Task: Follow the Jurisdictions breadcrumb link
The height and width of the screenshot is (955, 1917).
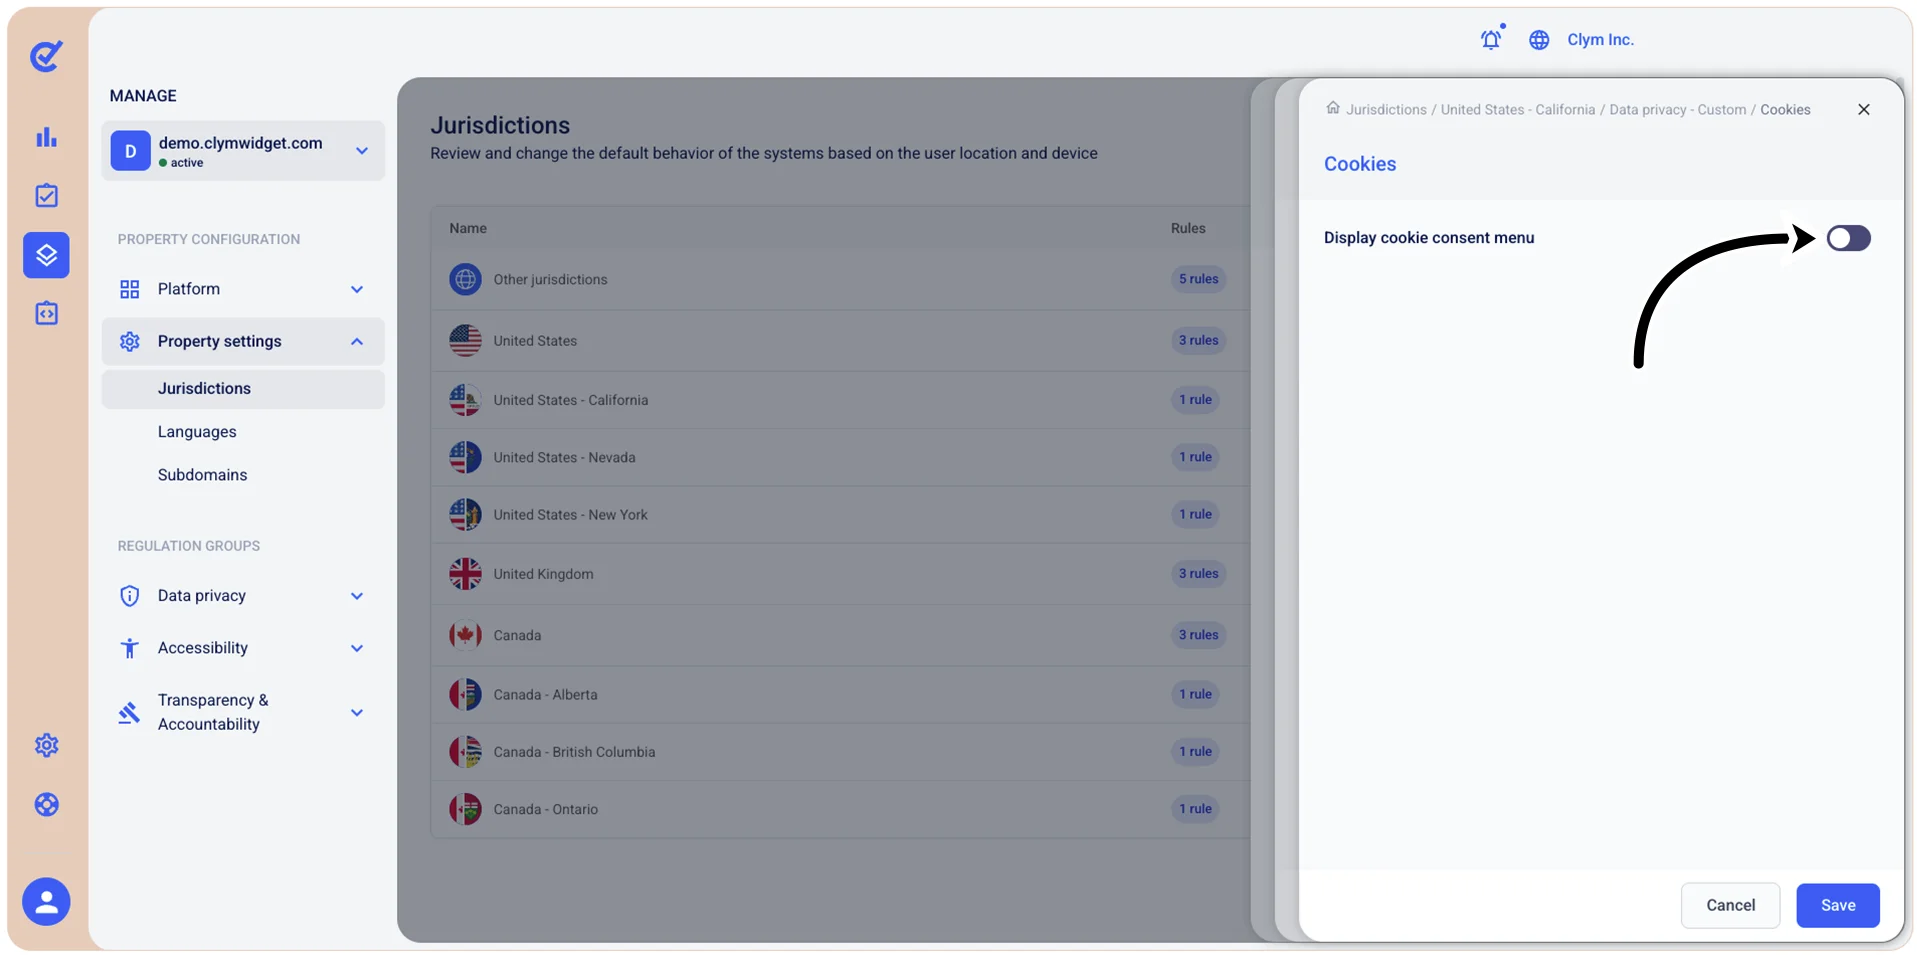Action: (1386, 110)
